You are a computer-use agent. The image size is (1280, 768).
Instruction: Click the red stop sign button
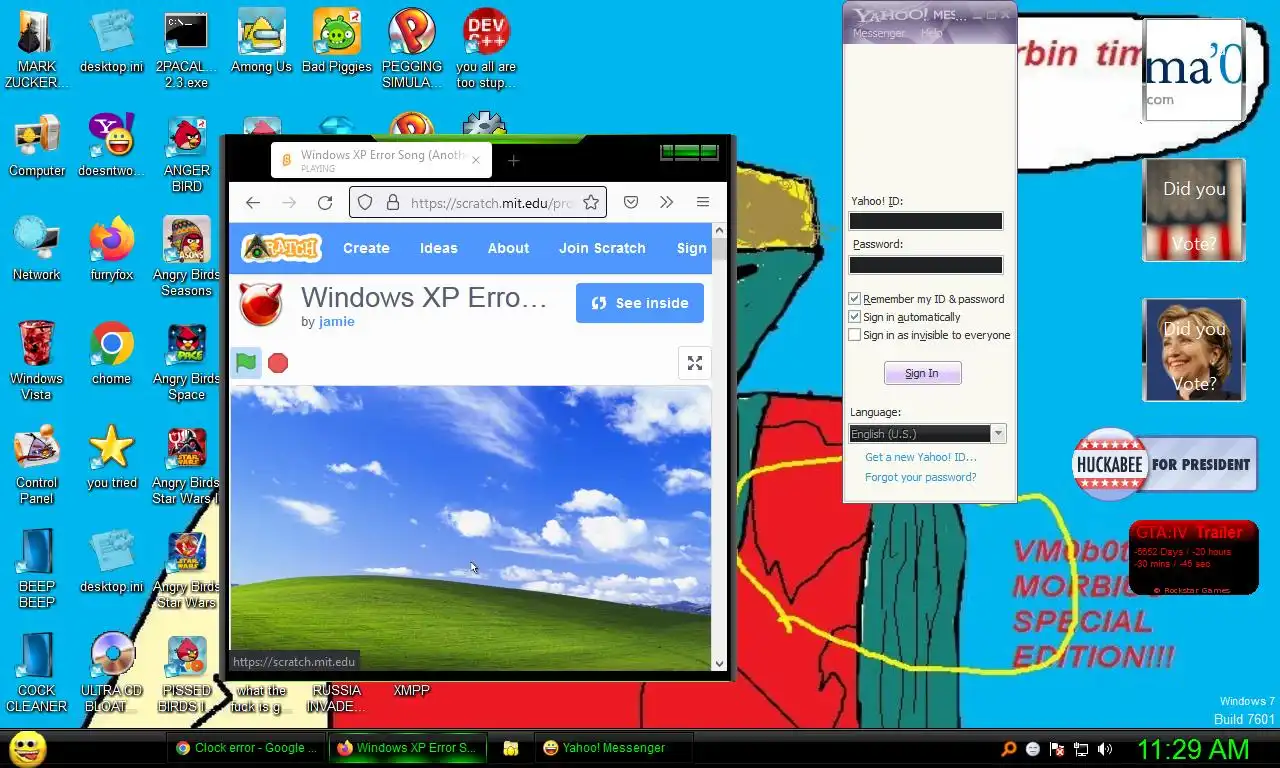click(278, 363)
